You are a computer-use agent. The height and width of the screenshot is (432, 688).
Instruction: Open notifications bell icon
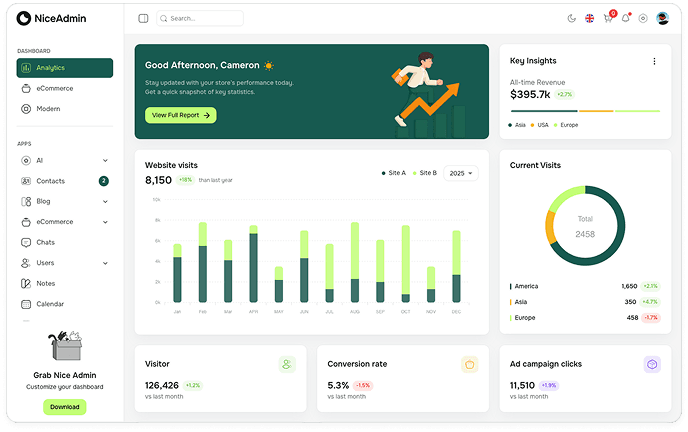click(x=626, y=18)
